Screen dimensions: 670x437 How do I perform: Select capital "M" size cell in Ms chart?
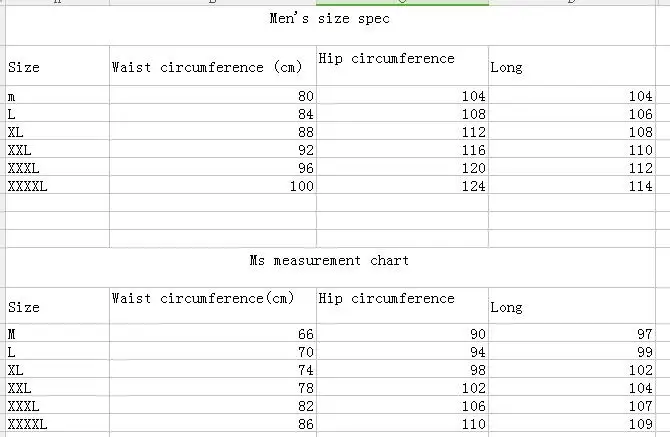click(x=57, y=333)
